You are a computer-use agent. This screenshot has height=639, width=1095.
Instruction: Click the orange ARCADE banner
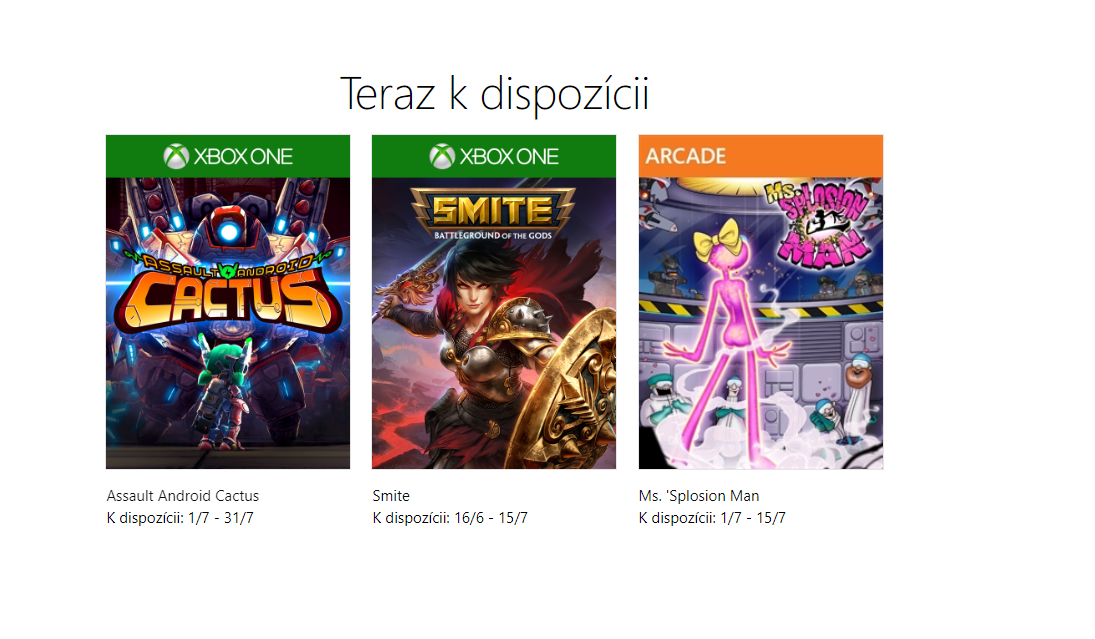760,156
